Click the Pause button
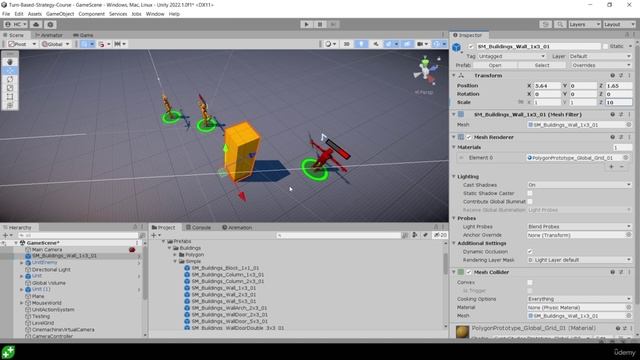 click(x=320, y=24)
